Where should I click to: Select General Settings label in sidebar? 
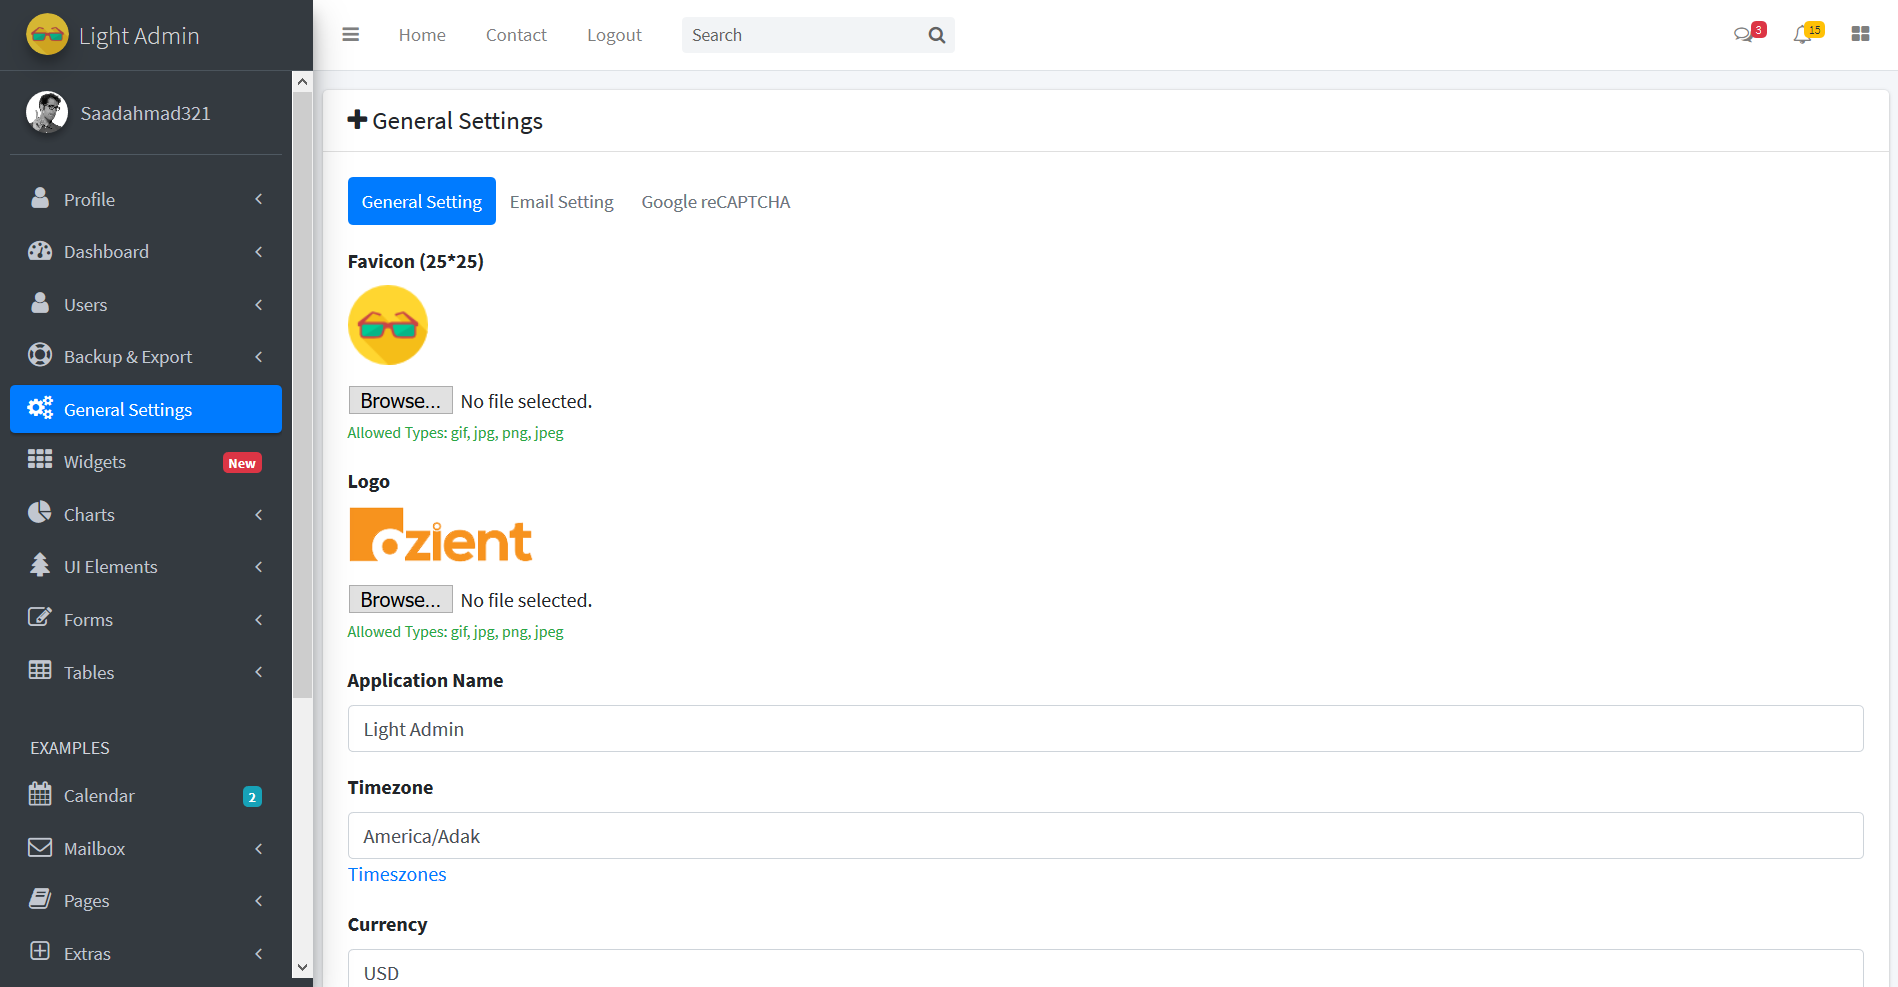(x=128, y=410)
